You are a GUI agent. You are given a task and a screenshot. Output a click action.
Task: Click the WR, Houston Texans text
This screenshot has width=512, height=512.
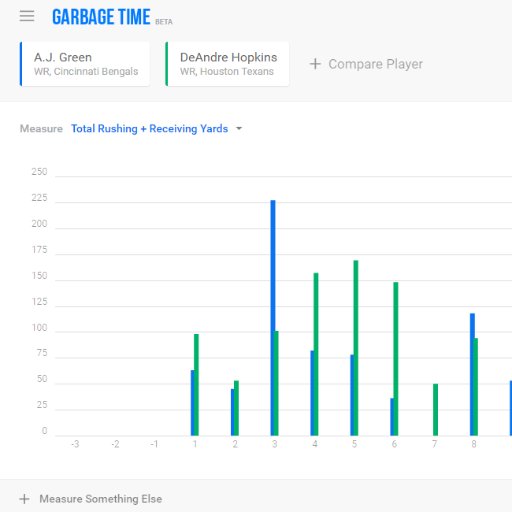tap(227, 71)
